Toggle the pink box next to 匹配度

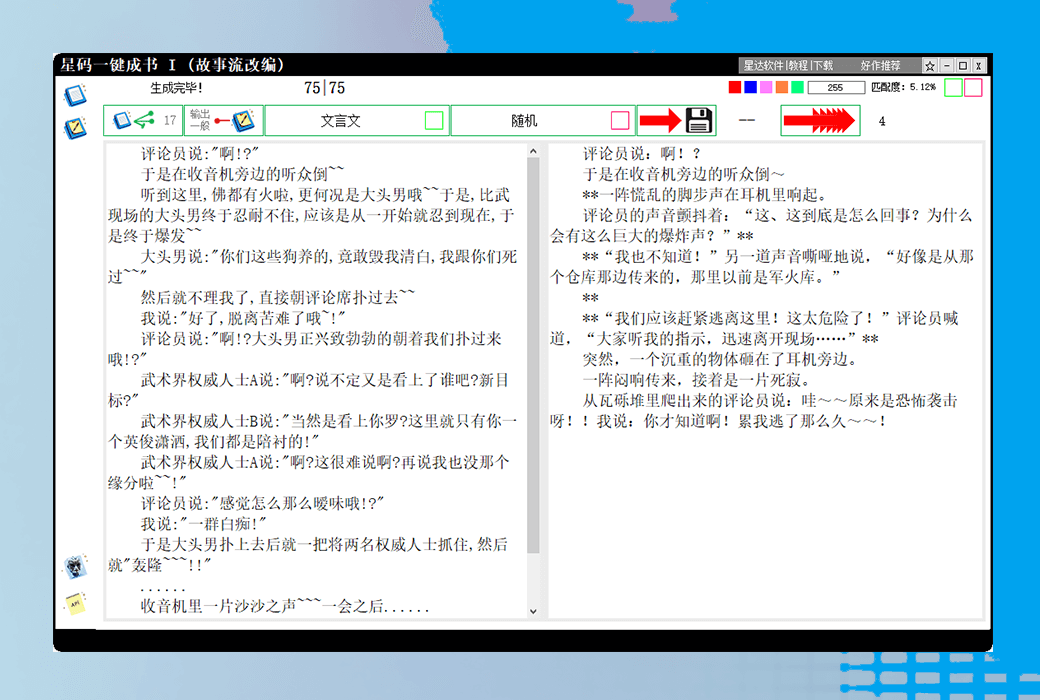[x=973, y=88]
